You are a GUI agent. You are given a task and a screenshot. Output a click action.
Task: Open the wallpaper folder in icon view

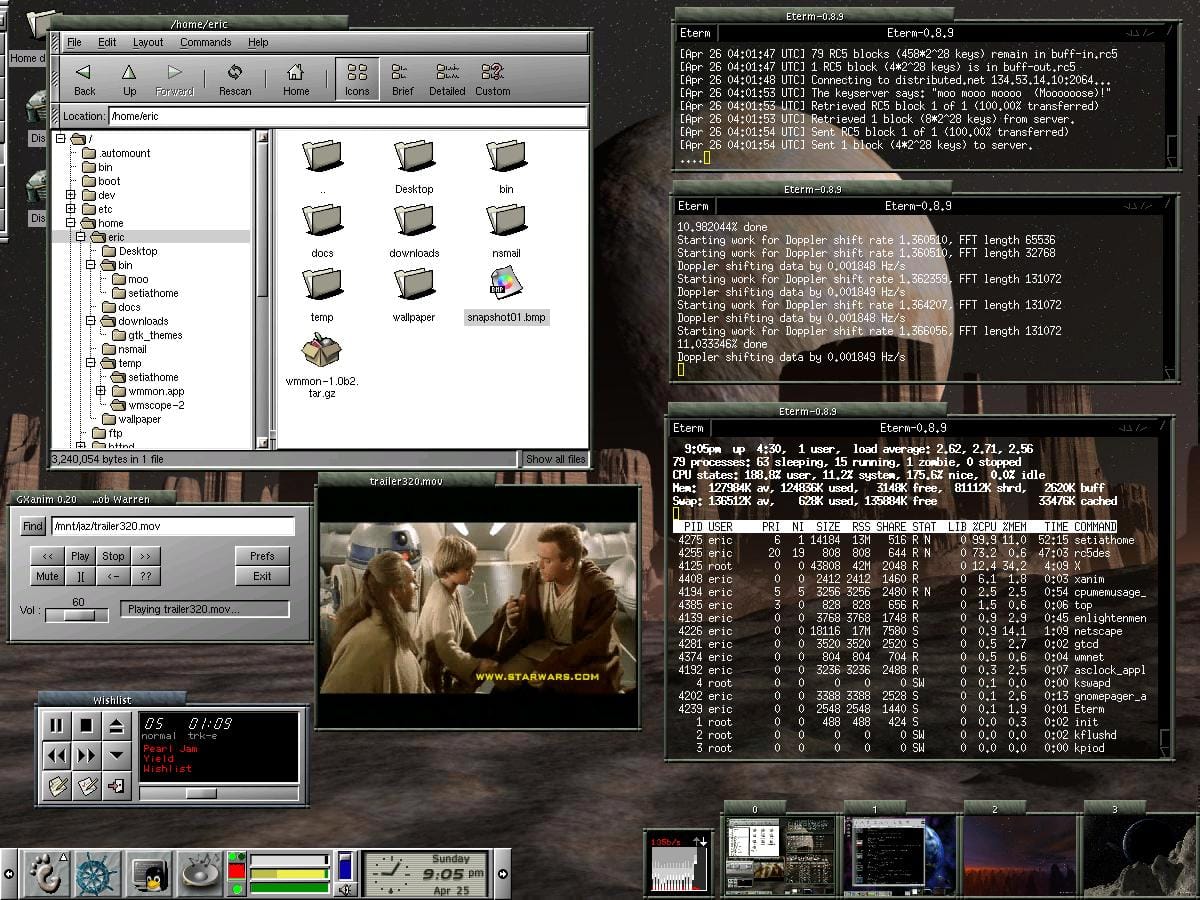414,295
